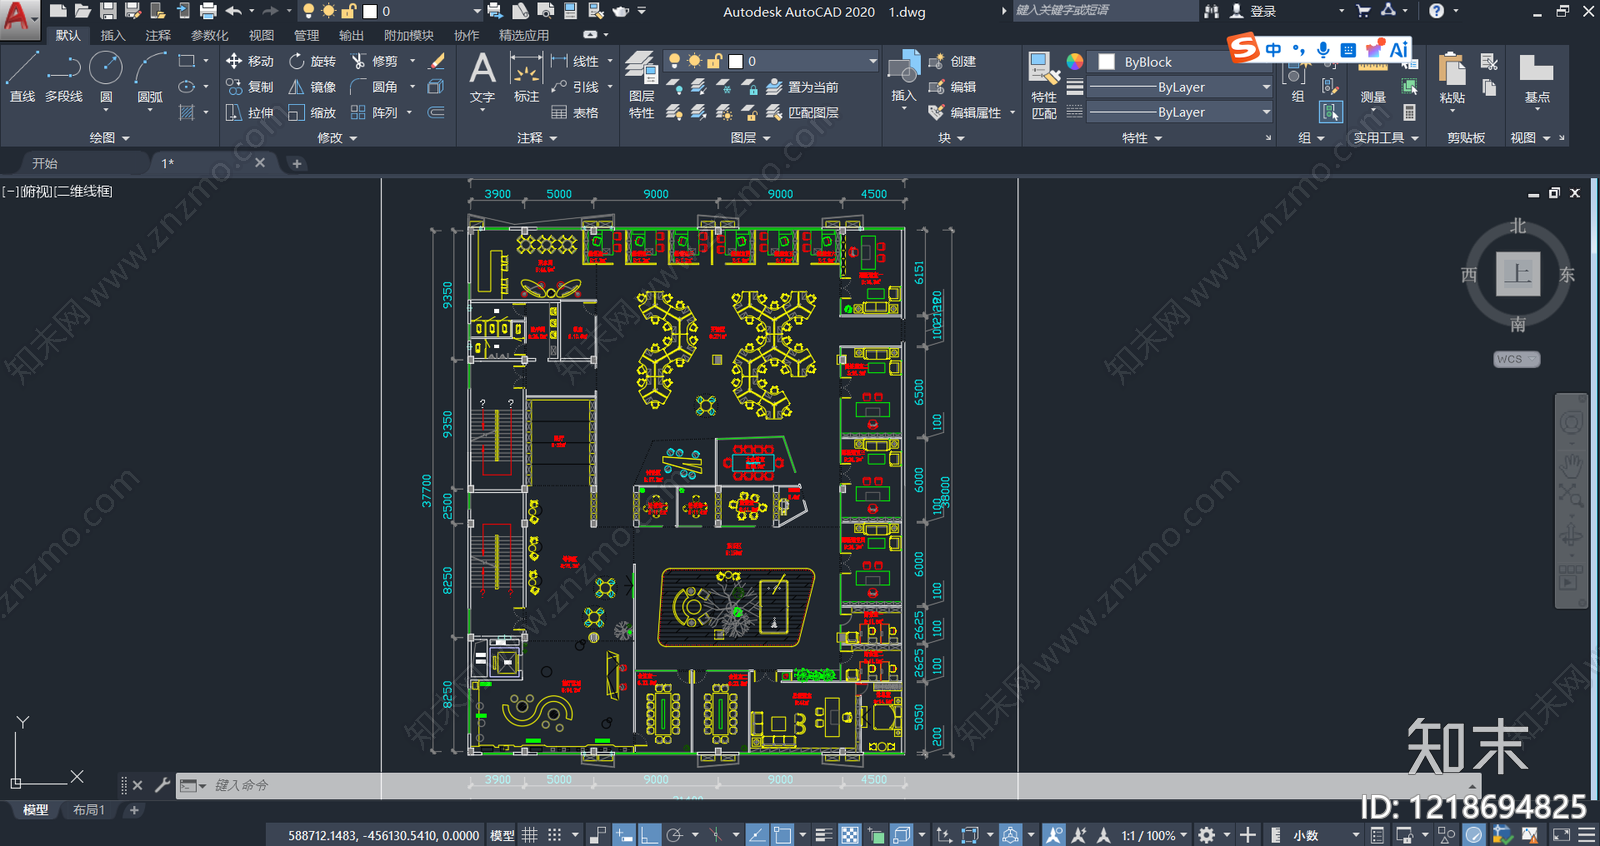1600x846 pixels.
Task: Toggle polar tracking in status bar
Action: coord(675,835)
